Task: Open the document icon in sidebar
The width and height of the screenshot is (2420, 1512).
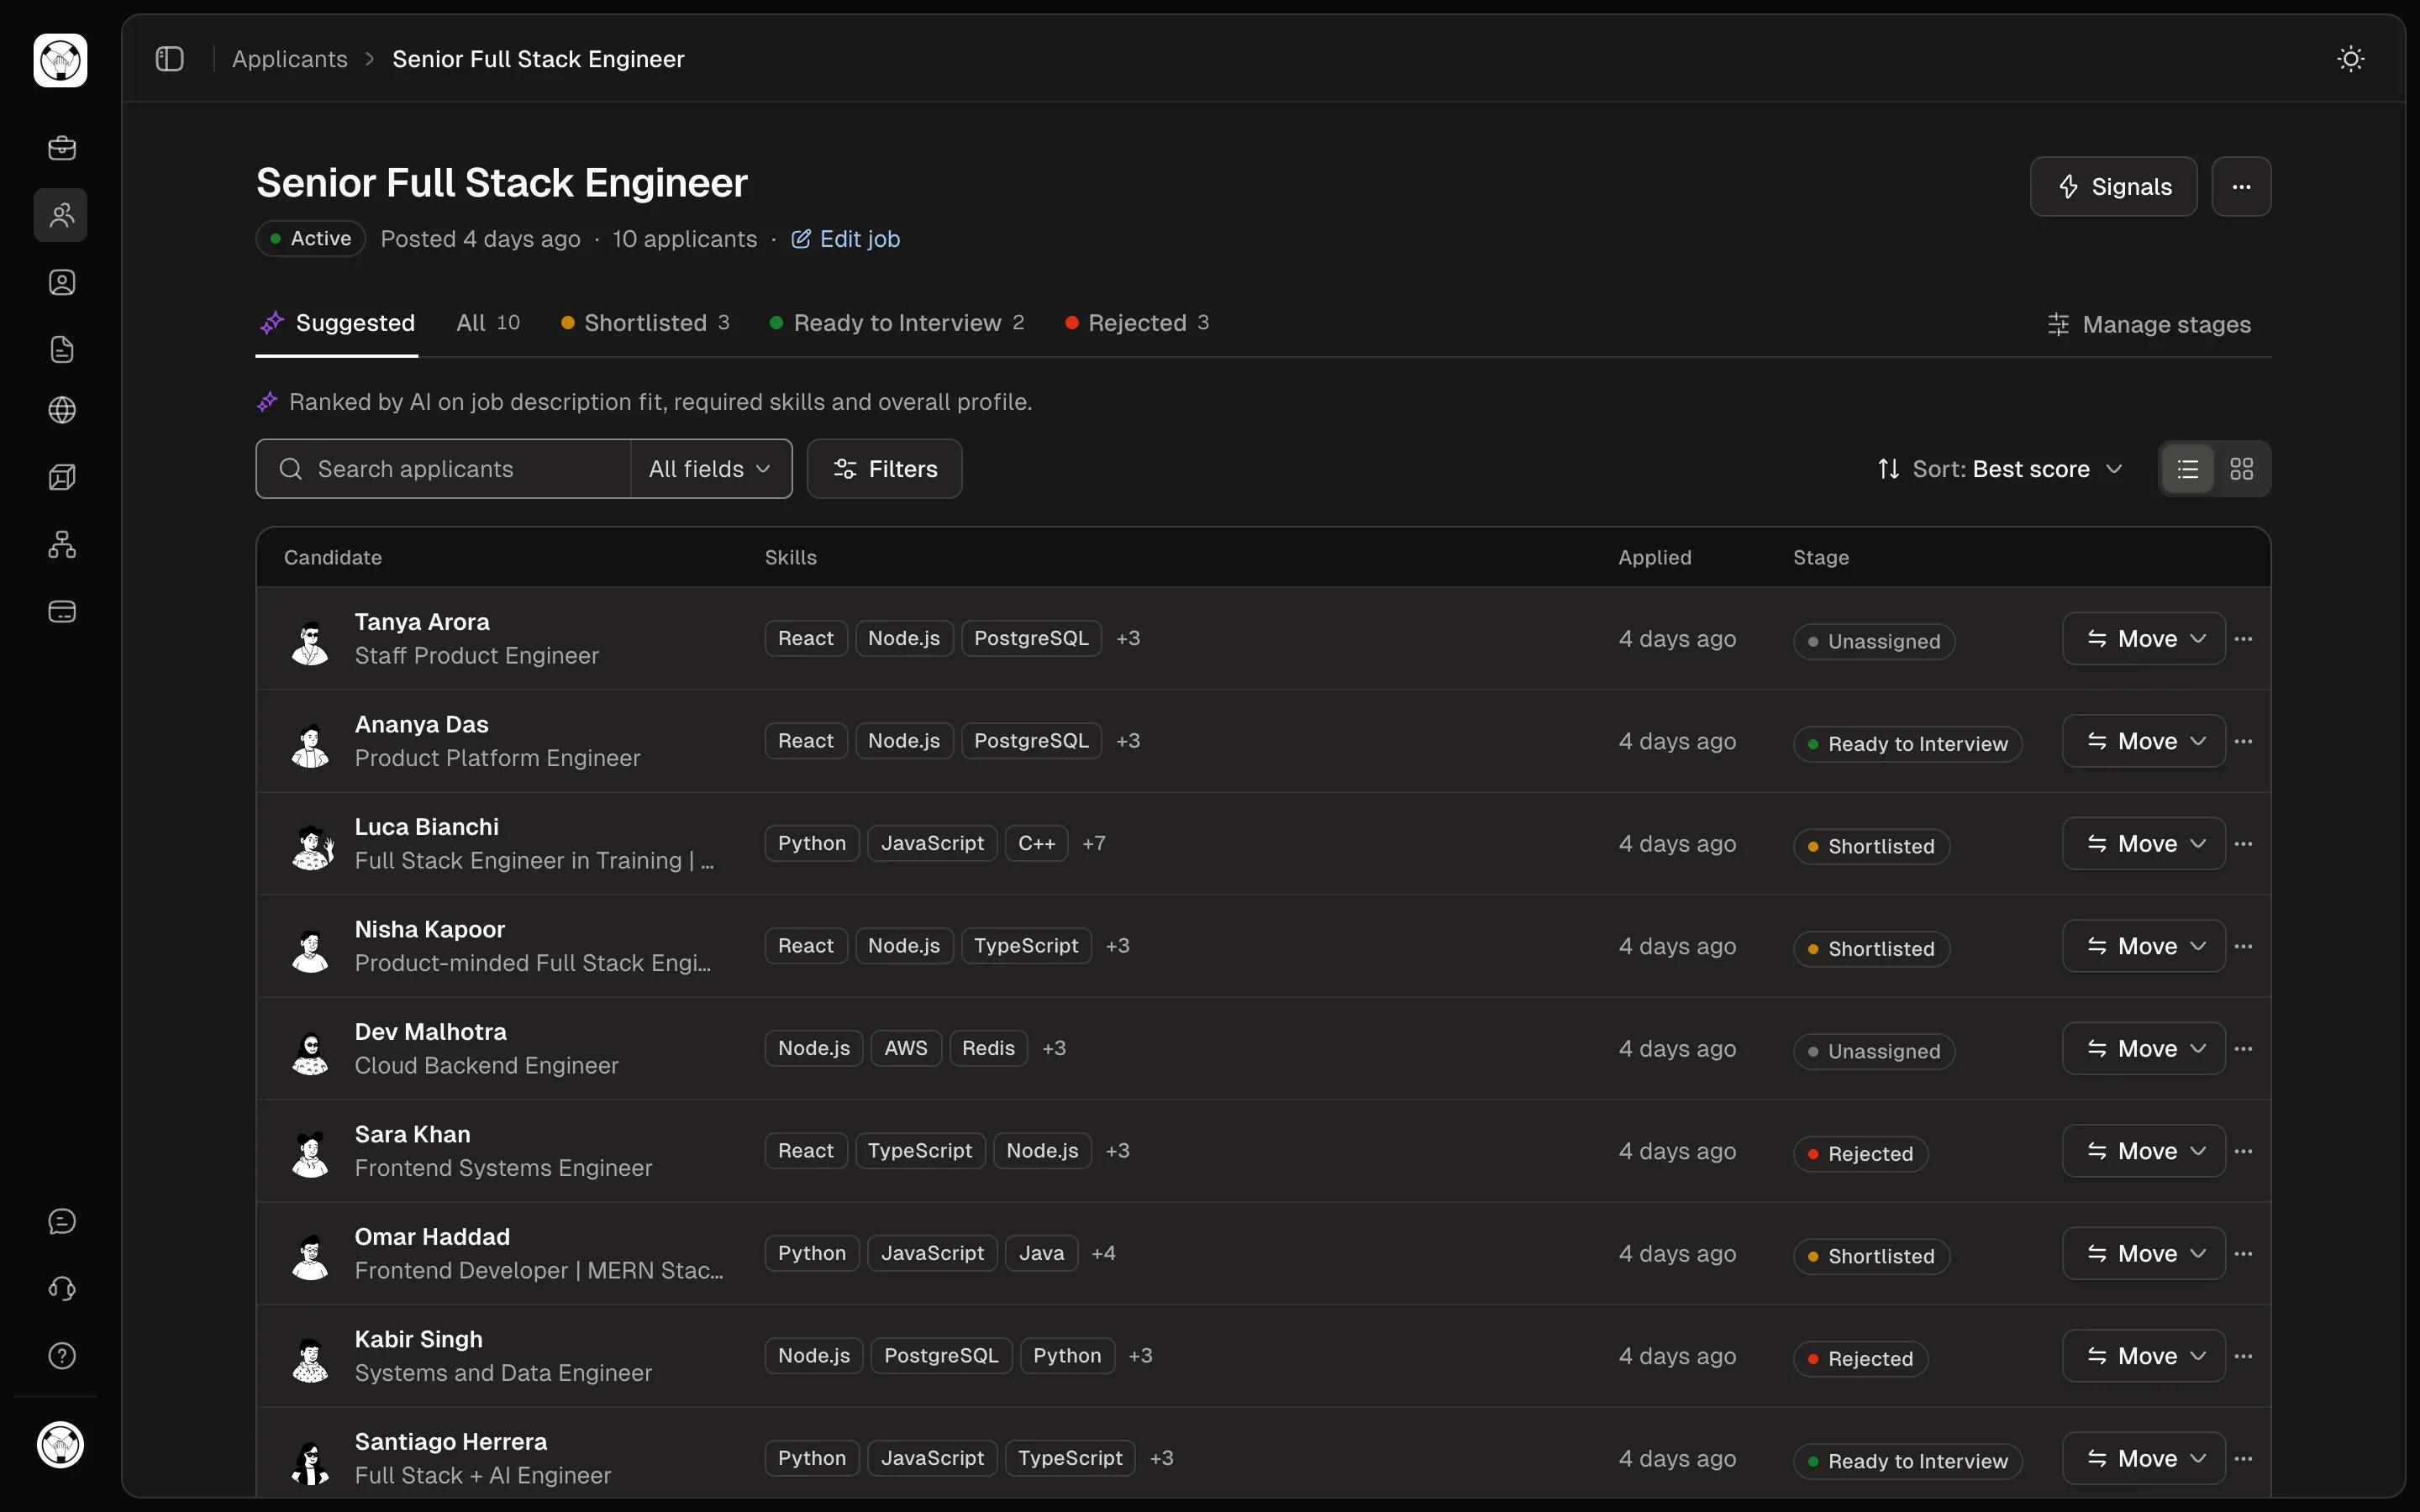Action: pyautogui.click(x=62, y=350)
